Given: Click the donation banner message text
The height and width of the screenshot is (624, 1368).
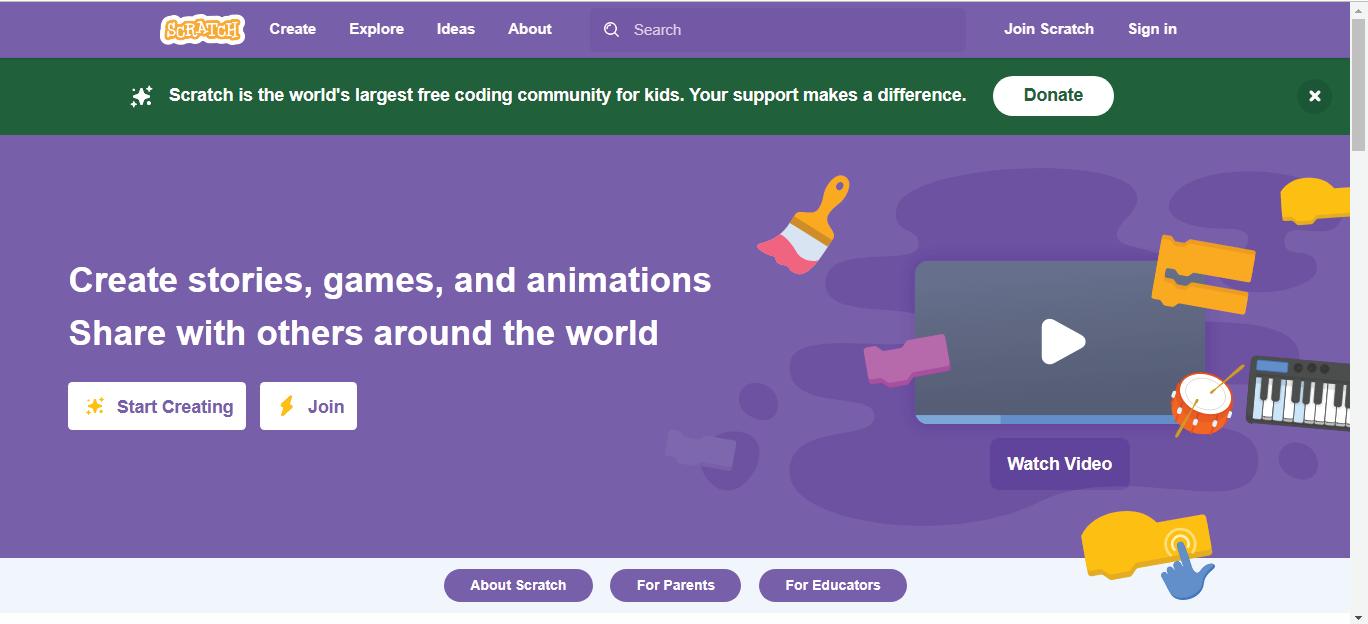Looking at the screenshot, I should coord(567,95).
